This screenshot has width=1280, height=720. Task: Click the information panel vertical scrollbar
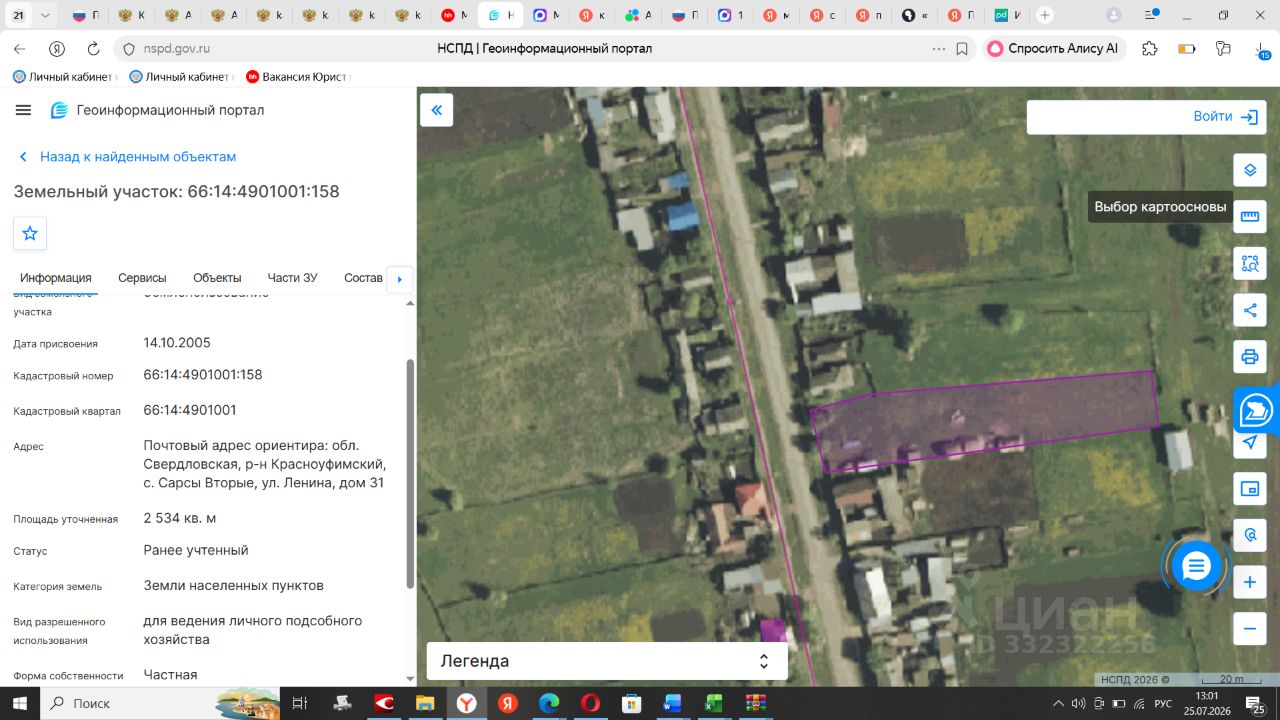click(x=410, y=473)
